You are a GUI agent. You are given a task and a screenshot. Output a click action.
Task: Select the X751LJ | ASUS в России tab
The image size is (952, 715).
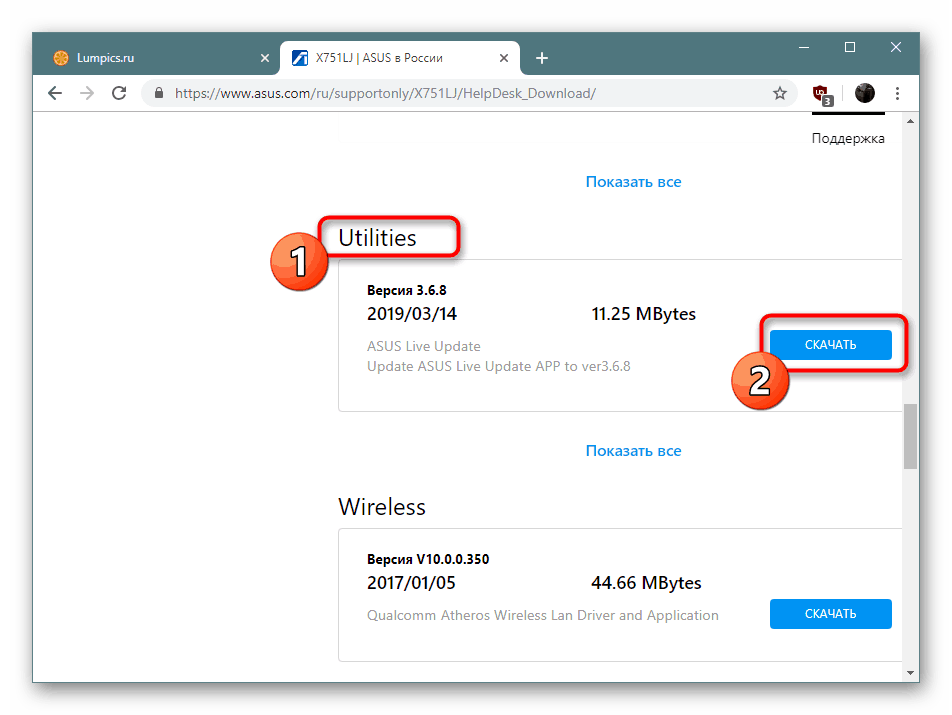[x=400, y=58]
